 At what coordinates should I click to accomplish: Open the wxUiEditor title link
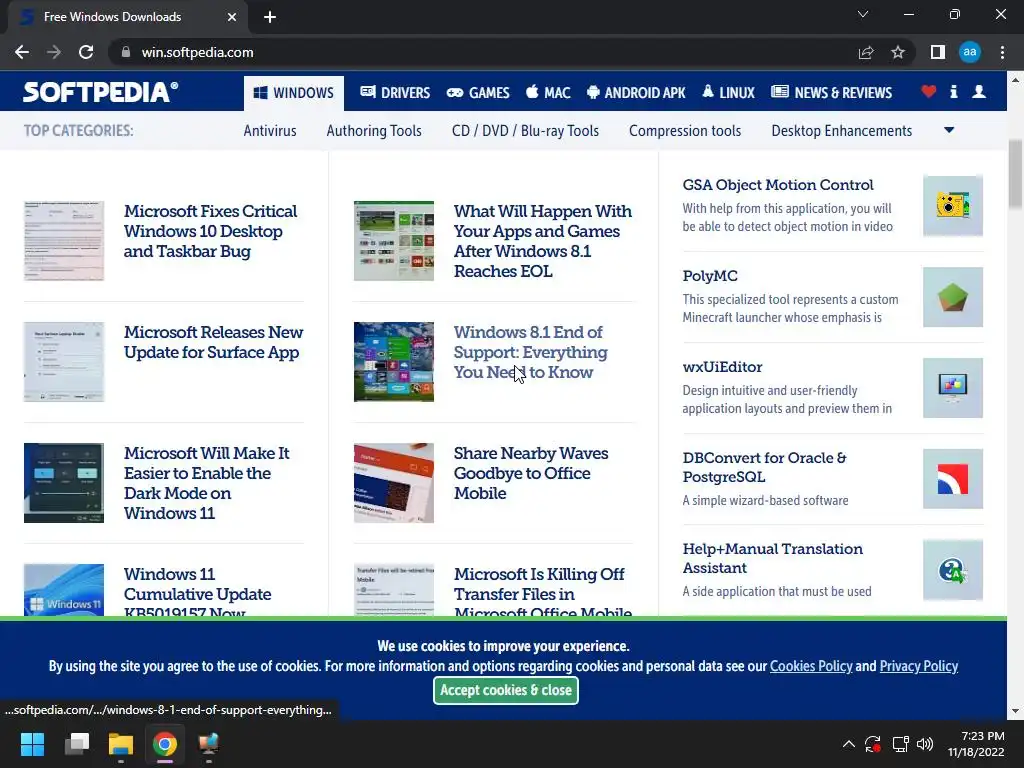722,367
